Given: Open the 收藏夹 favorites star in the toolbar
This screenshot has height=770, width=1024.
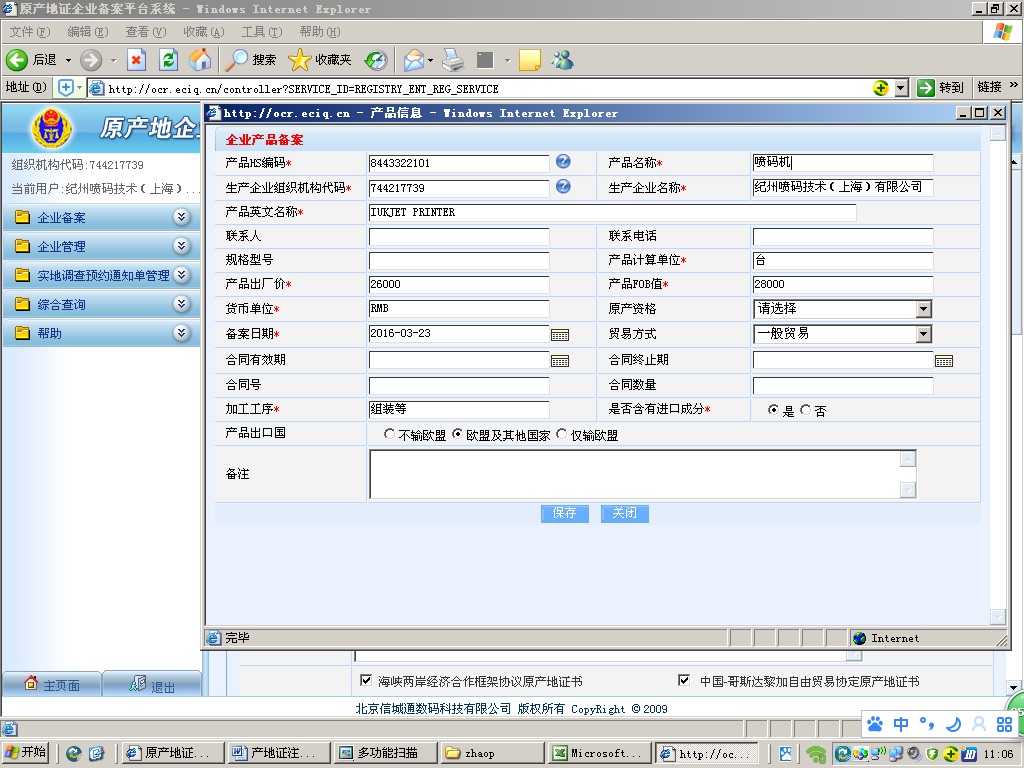Looking at the screenshot, I should [x=299, y=60].
